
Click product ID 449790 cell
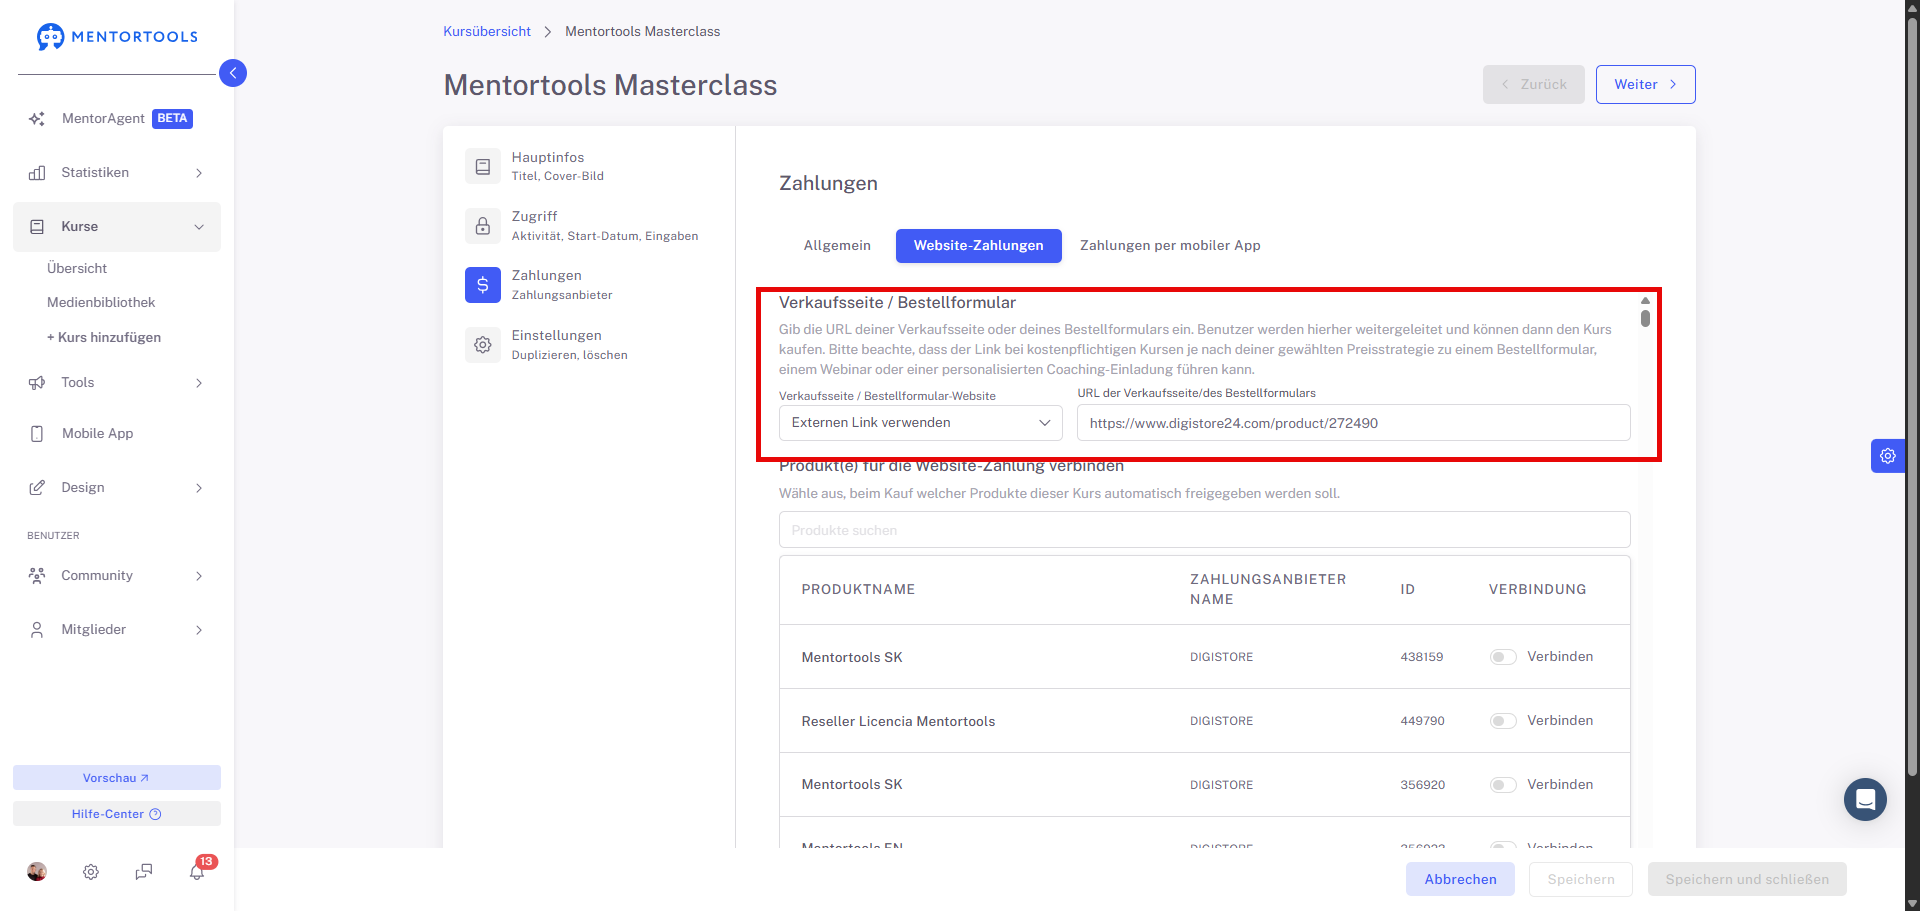click(x=1422, y=721)
